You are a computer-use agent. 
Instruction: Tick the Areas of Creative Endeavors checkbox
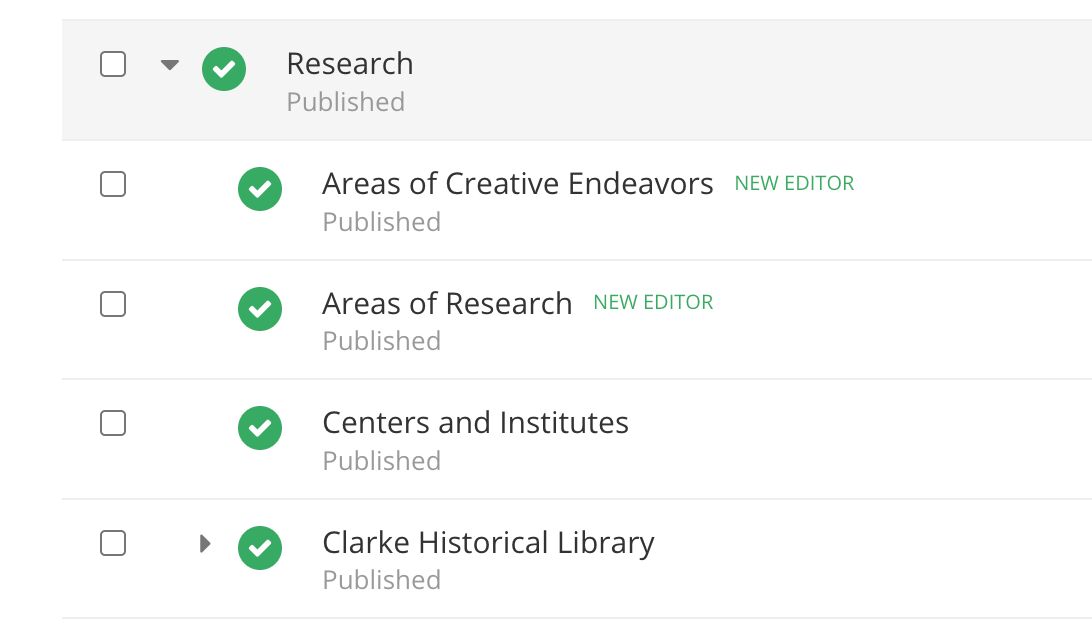pyautogui.click(x=113, y=184)
